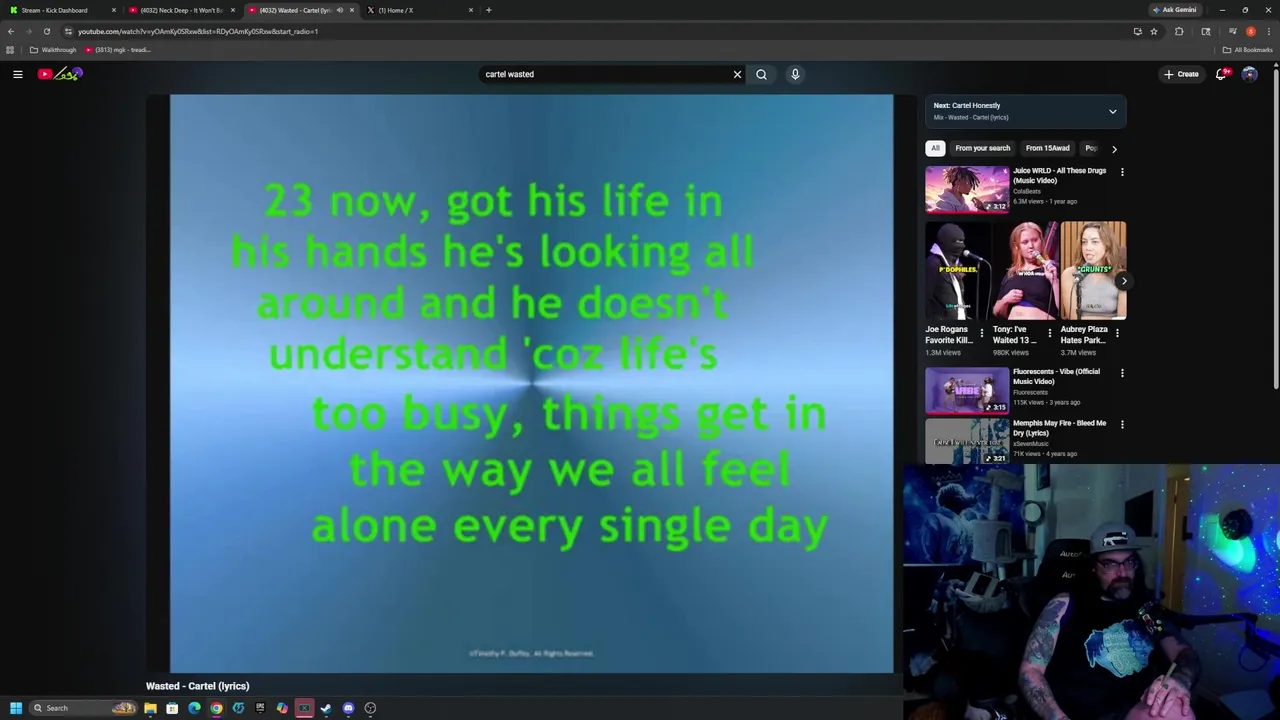Open a new browser tab

pos(488,10)
